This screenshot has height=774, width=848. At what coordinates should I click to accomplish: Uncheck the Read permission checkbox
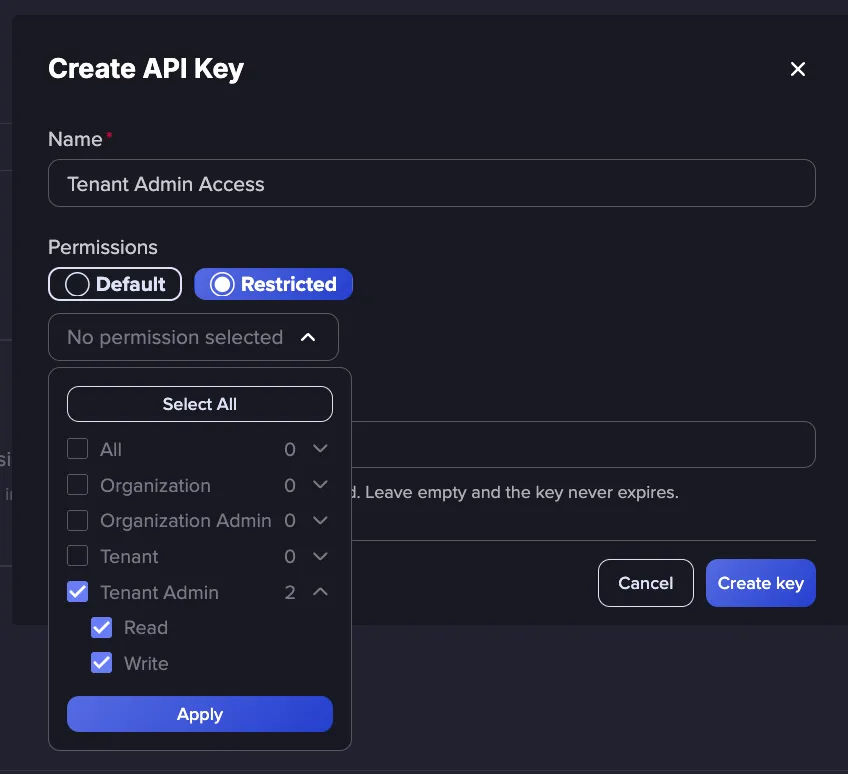coord(102,627)
